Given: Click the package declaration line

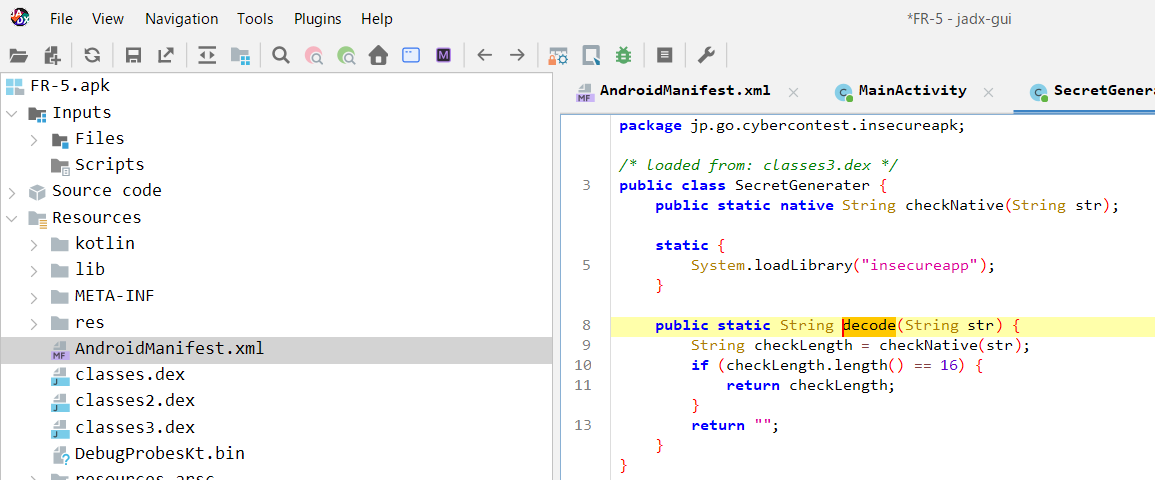Looking at the screenshot, I should [792, 126].
